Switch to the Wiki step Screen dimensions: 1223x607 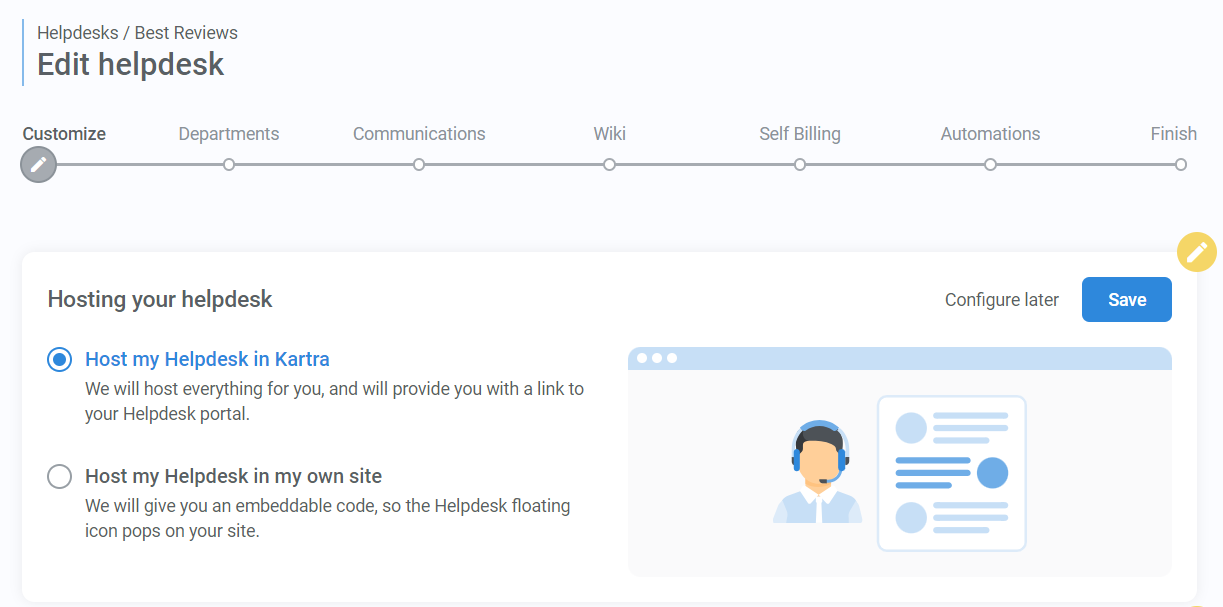[x=609, y=133]
